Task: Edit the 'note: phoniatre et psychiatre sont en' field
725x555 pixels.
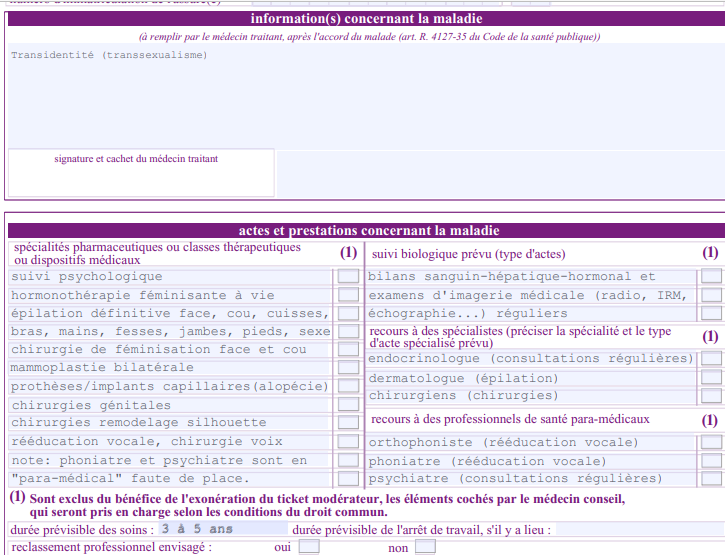Action: click(170, 460)
